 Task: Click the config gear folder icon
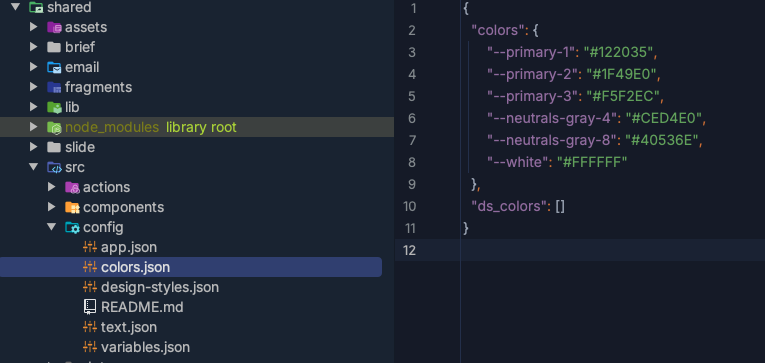pos(72,227)
